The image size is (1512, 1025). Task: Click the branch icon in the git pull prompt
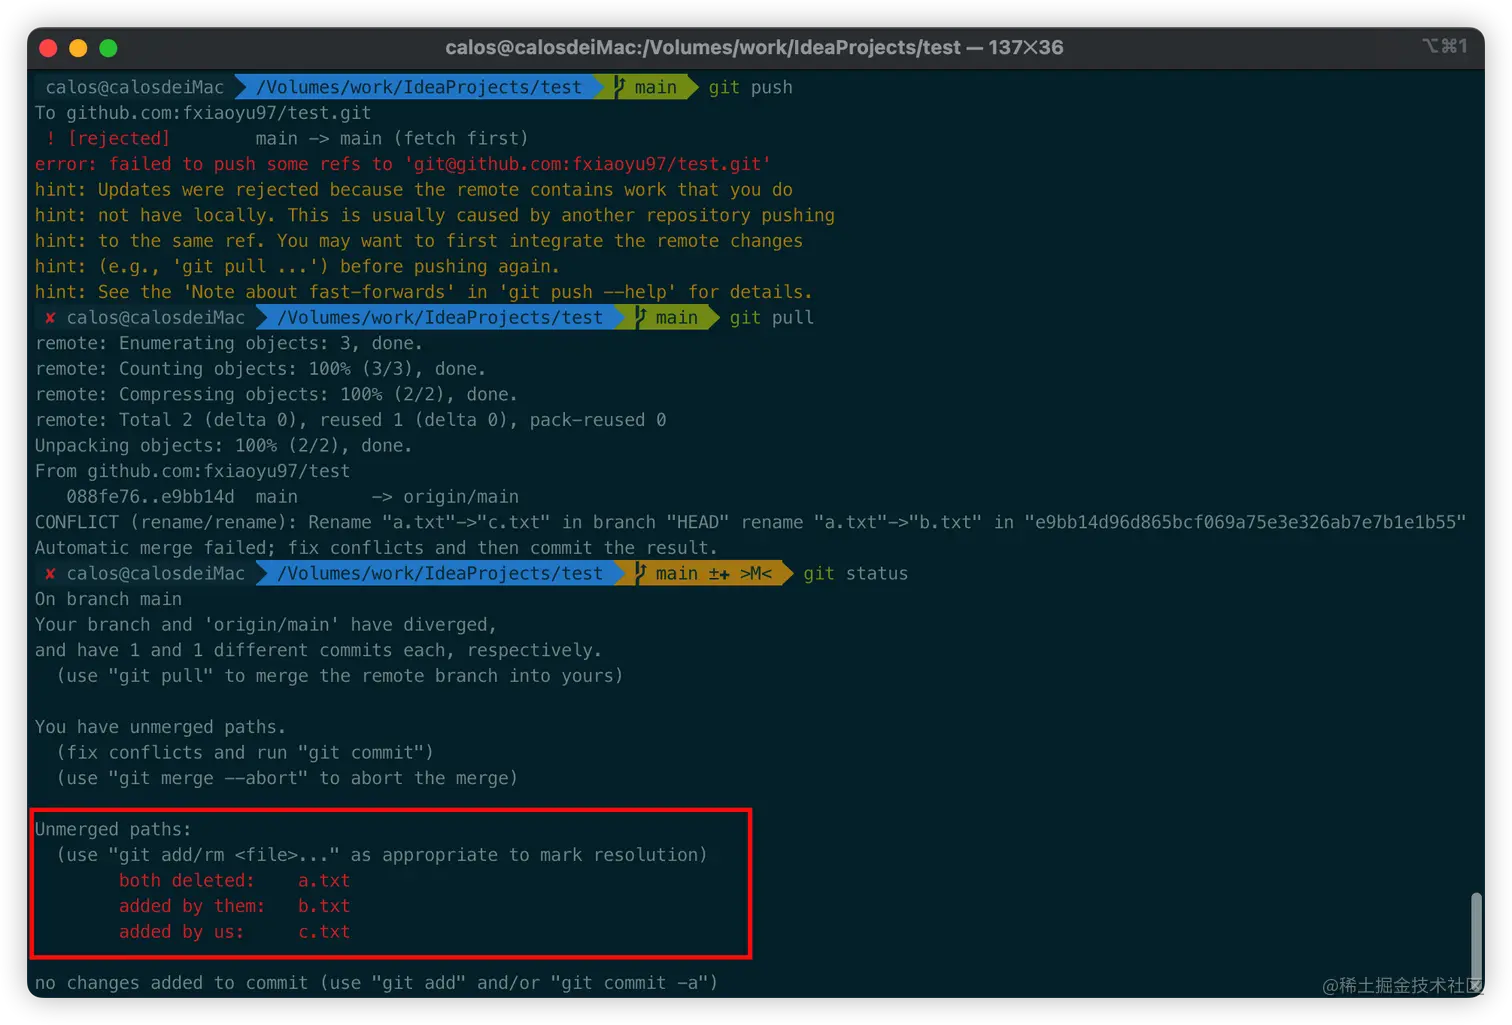[641, 317]
